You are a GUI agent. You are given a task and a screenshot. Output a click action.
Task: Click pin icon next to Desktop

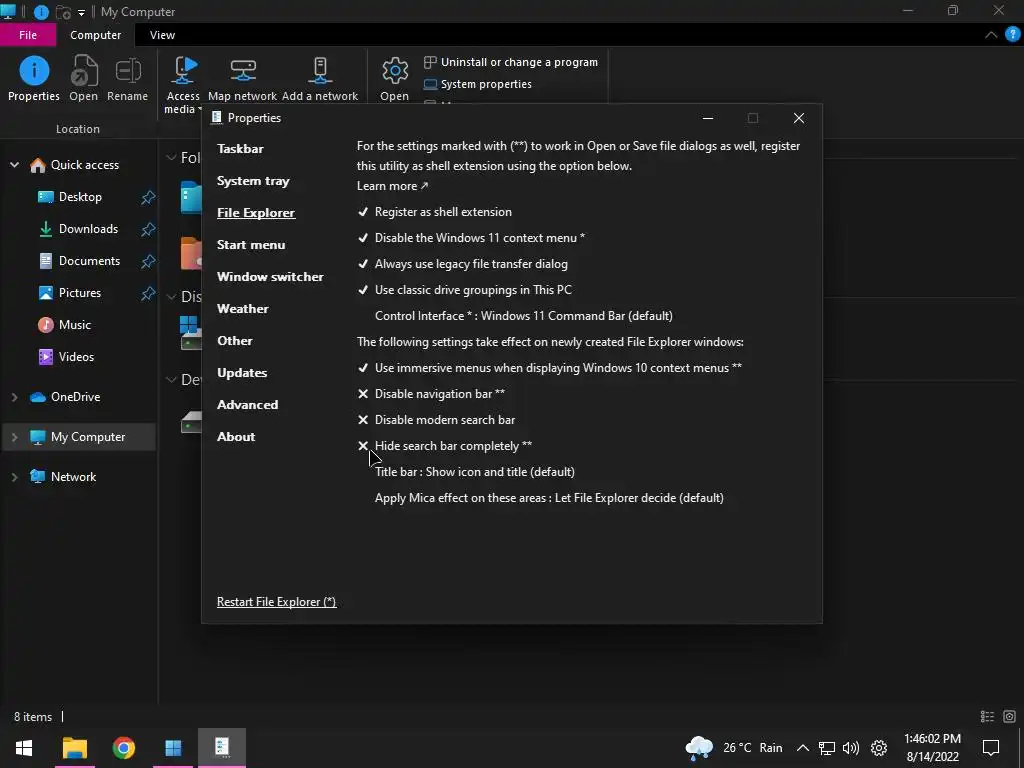click(148, 197)
